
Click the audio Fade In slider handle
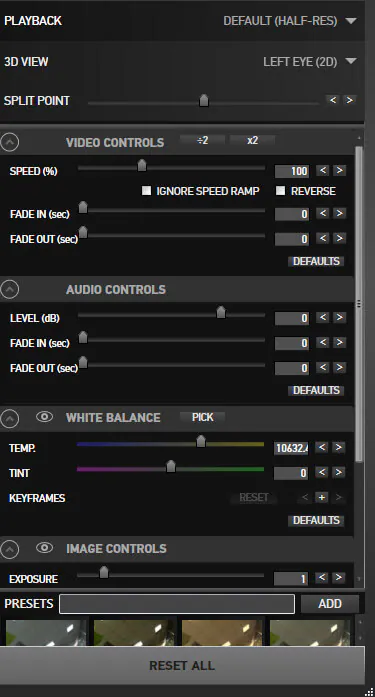pos(83,337)
